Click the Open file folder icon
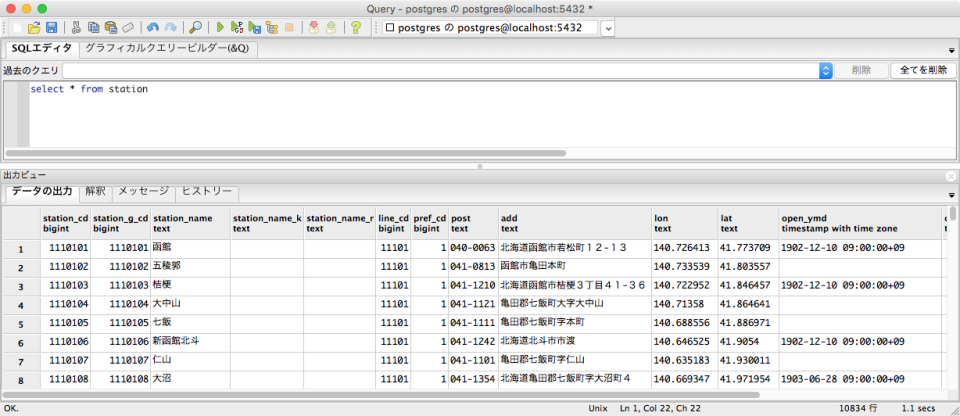This screenshot has height=416, width=960. (34, 28)
